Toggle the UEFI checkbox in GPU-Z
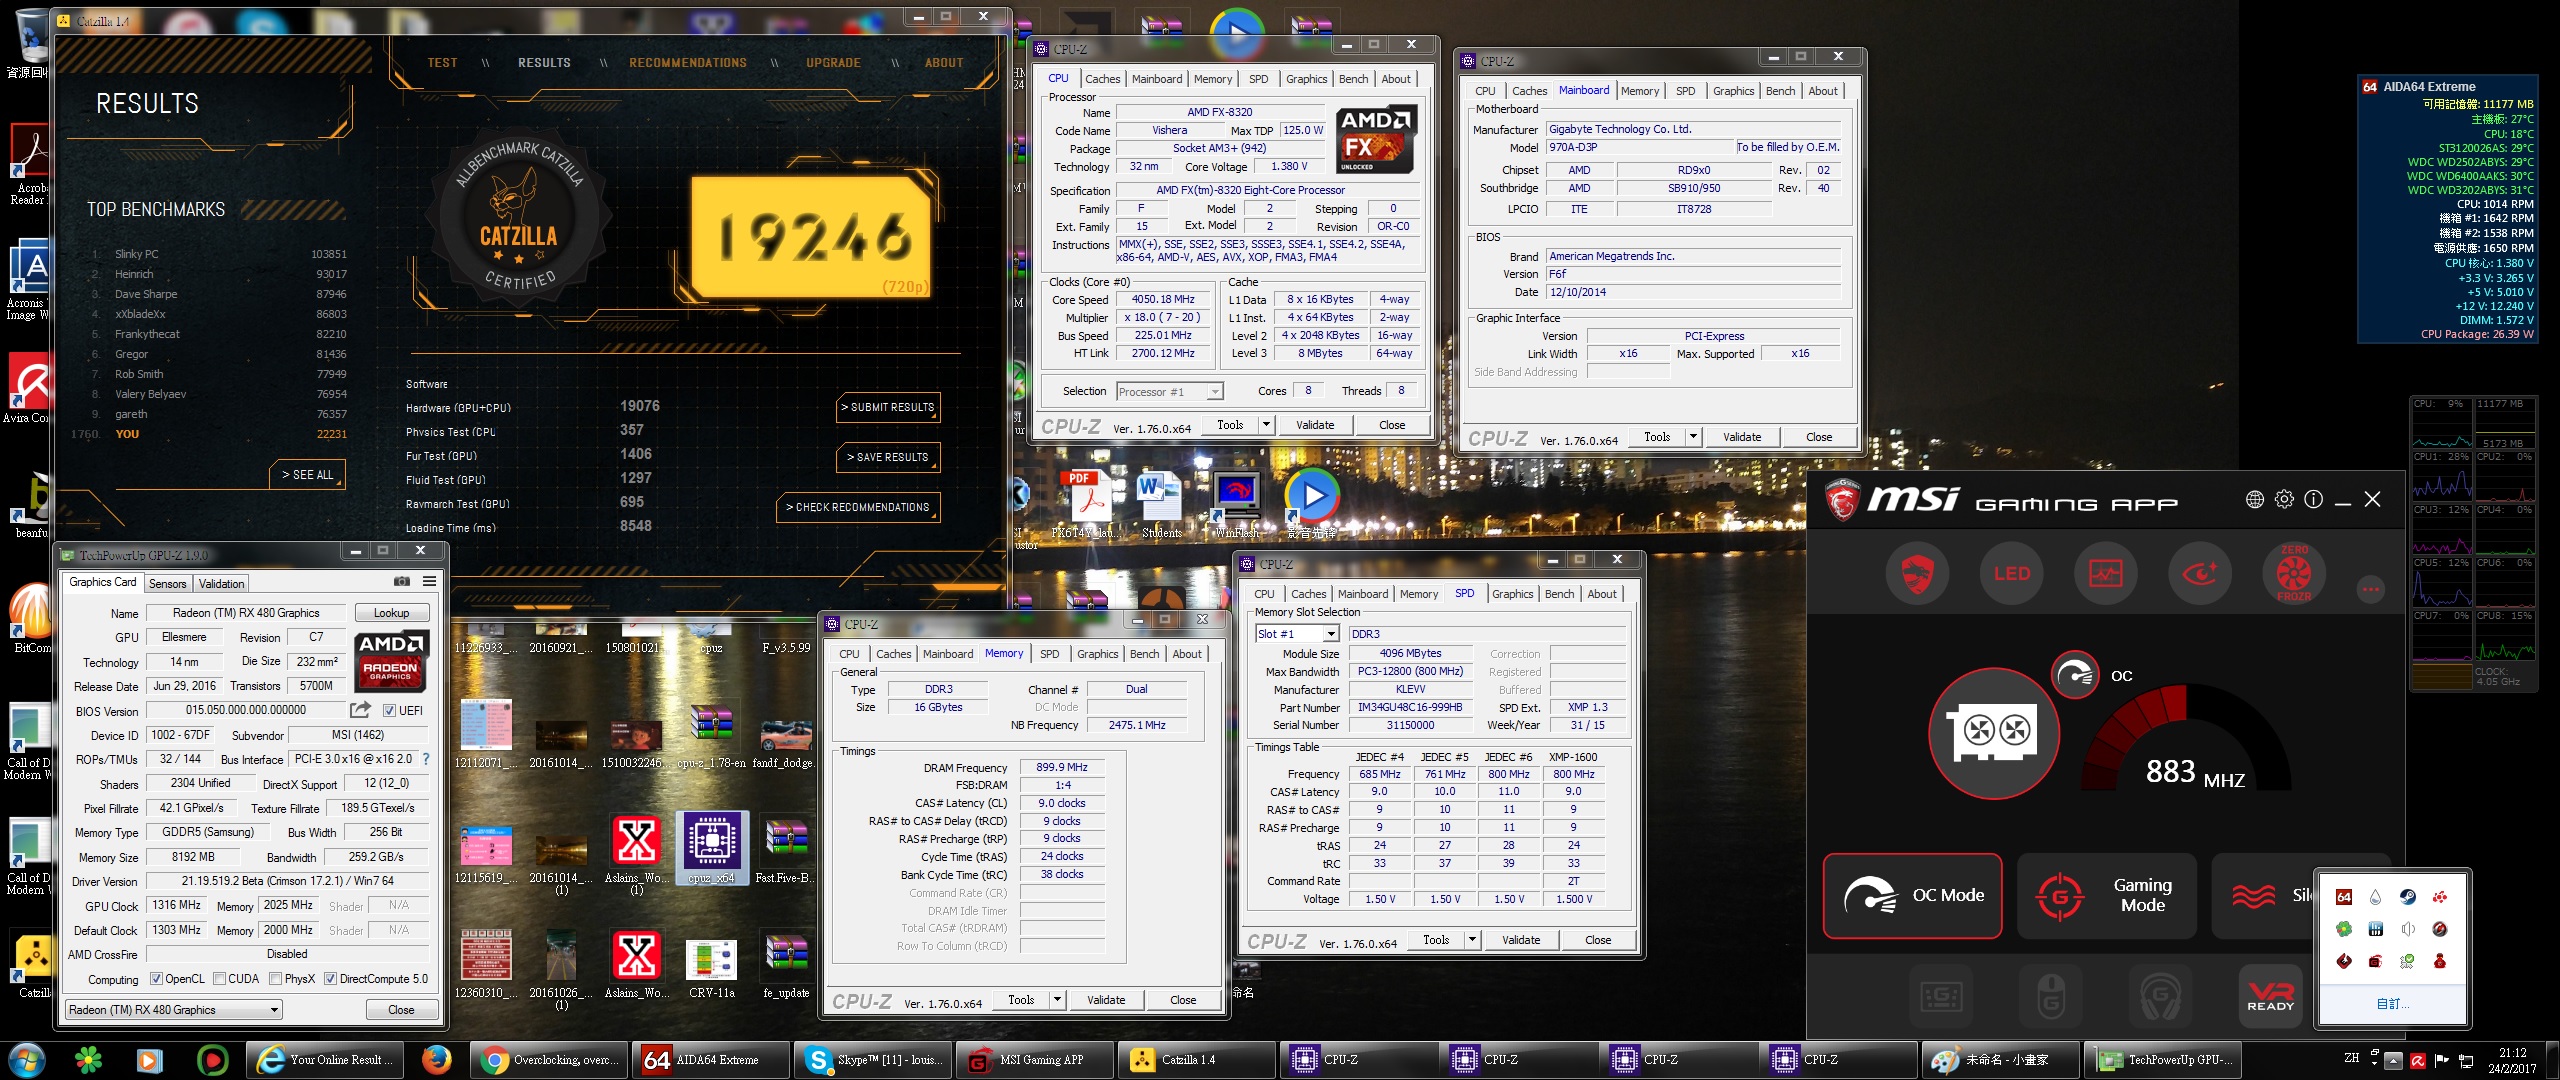The image size is (2560, 1080). pos(390,711)
